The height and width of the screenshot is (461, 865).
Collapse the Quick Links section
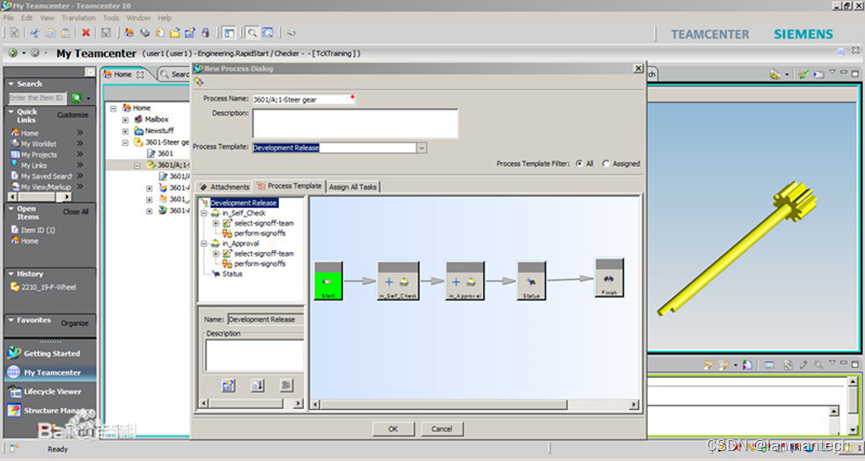[11, 112]
